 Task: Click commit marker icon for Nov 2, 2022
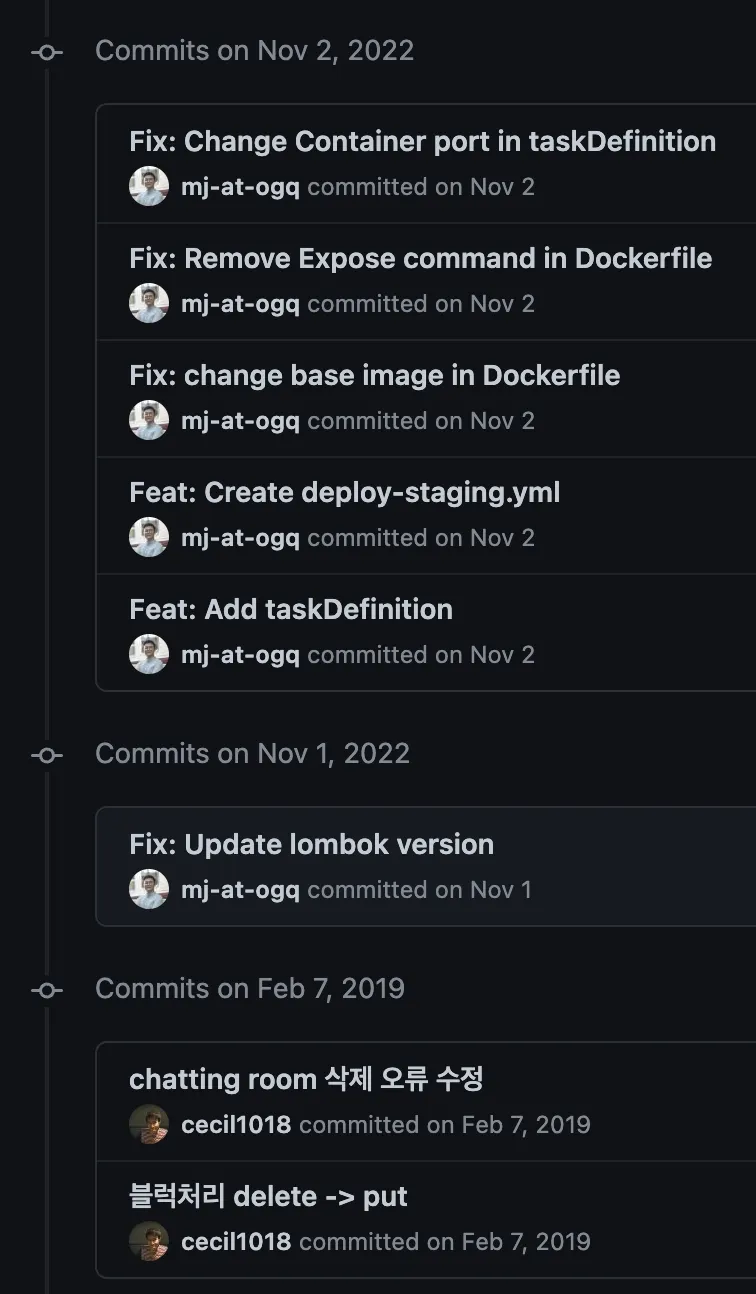(47, 52)
